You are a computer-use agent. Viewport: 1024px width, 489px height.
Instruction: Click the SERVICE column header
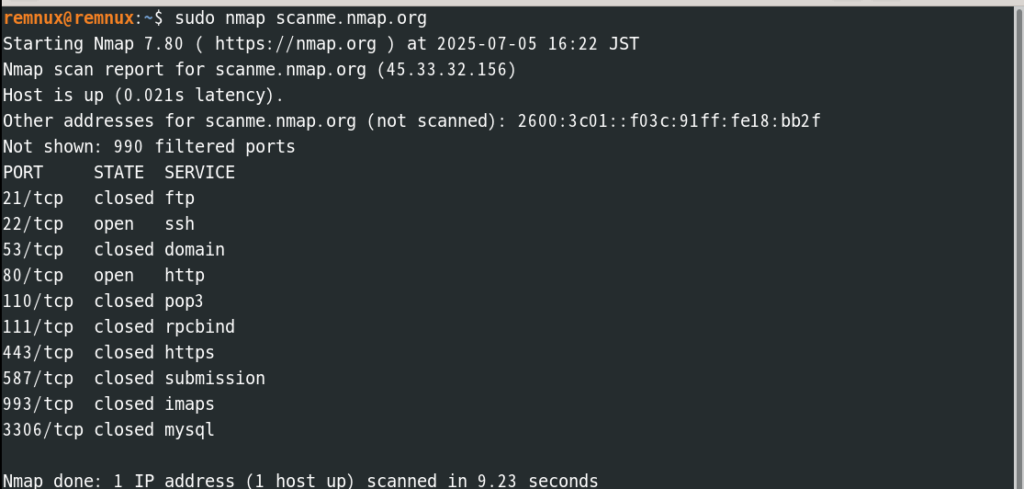[199, 172]
